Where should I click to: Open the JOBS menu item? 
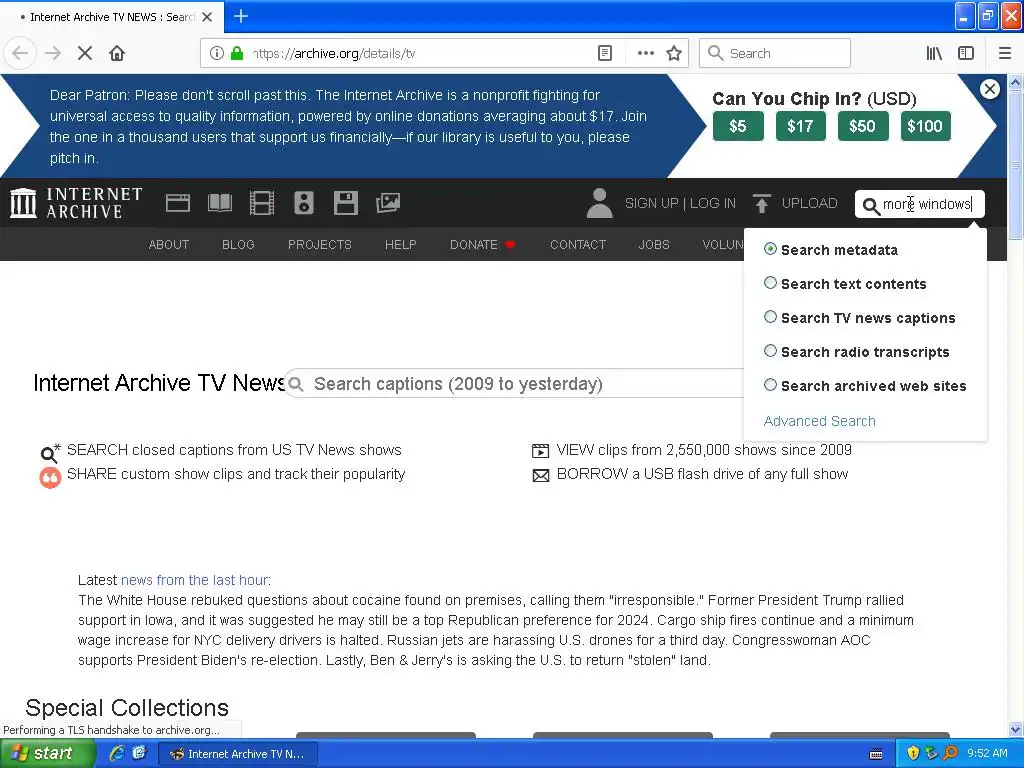pyautogui.click(x=654, y=244)
